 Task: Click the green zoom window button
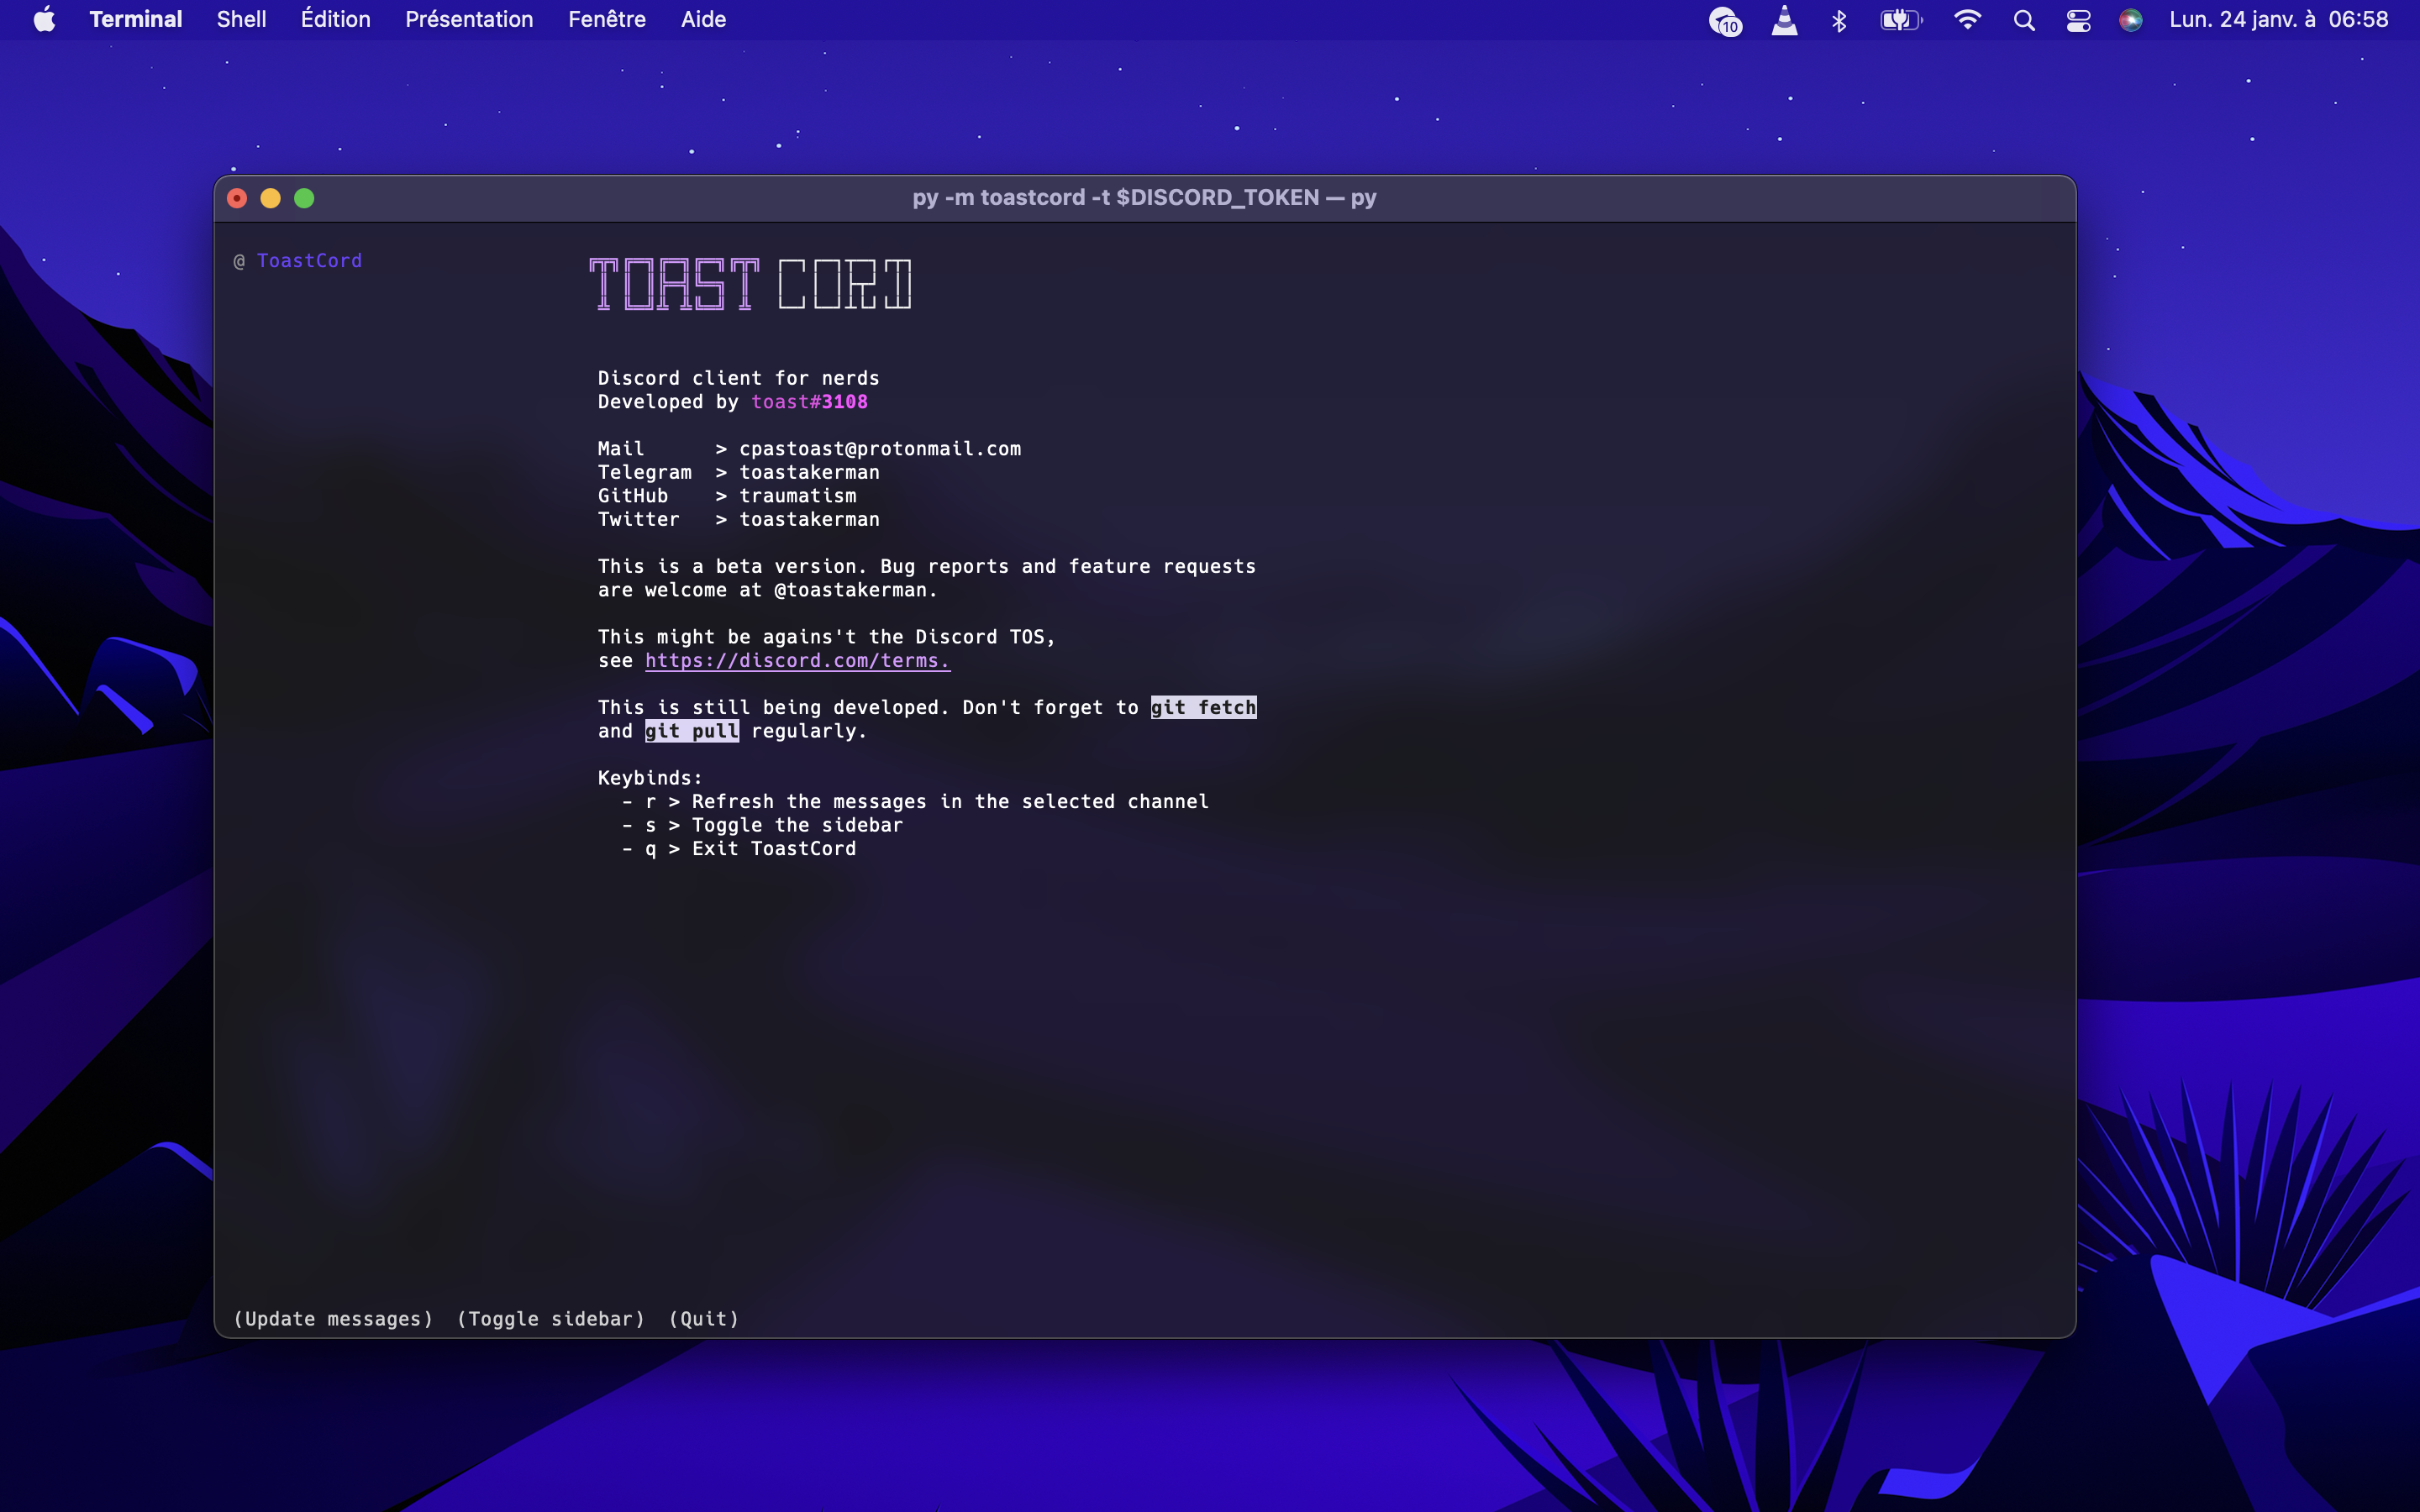[x=304, y=198]
